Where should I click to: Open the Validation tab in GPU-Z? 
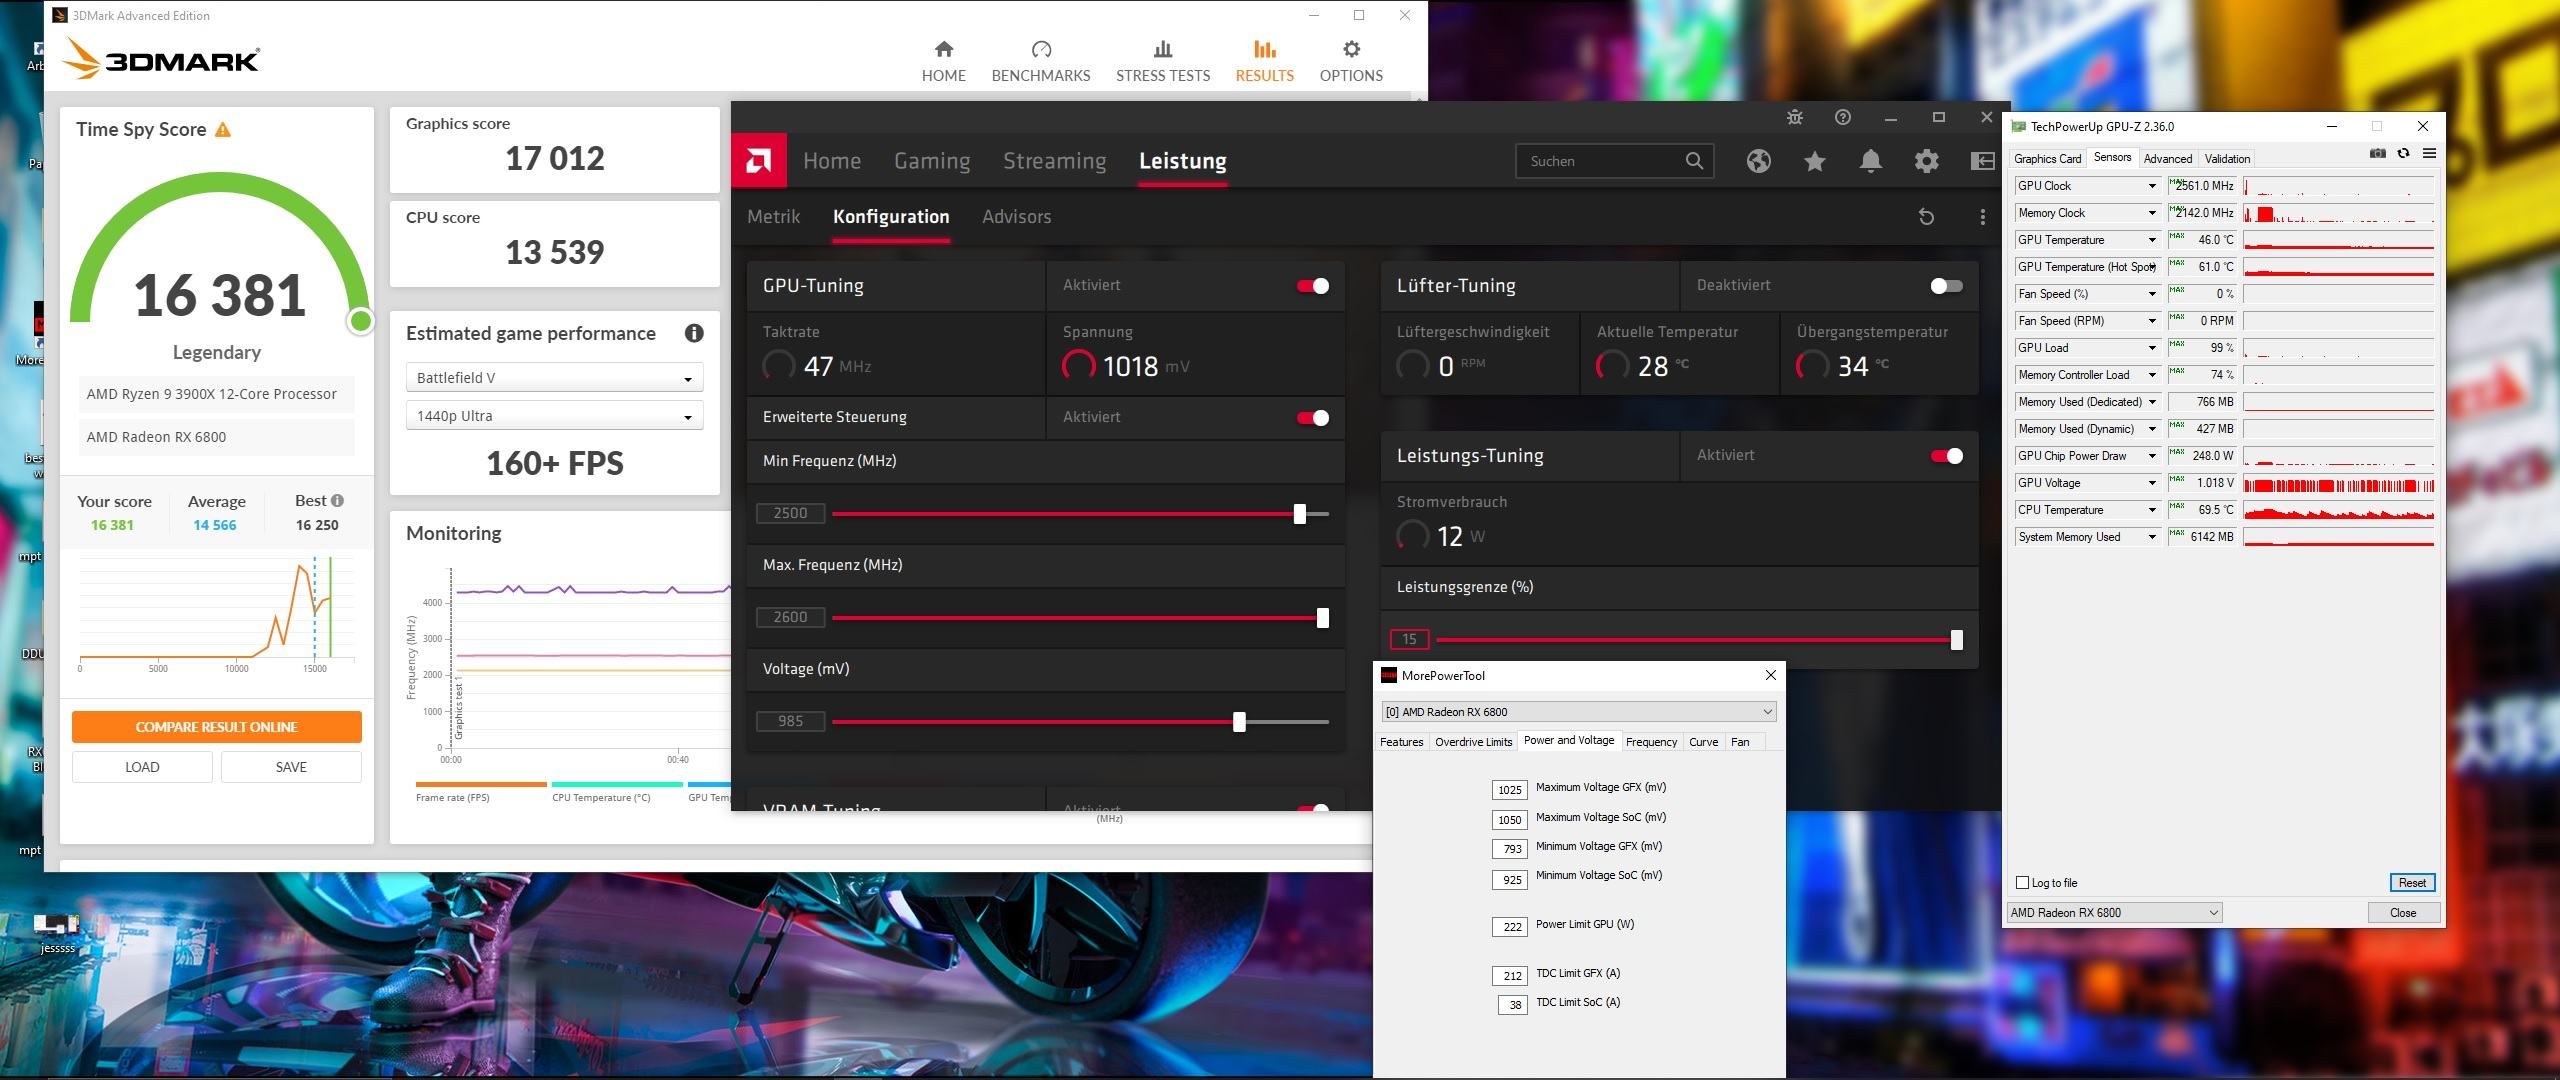[x=2227, y=159]
